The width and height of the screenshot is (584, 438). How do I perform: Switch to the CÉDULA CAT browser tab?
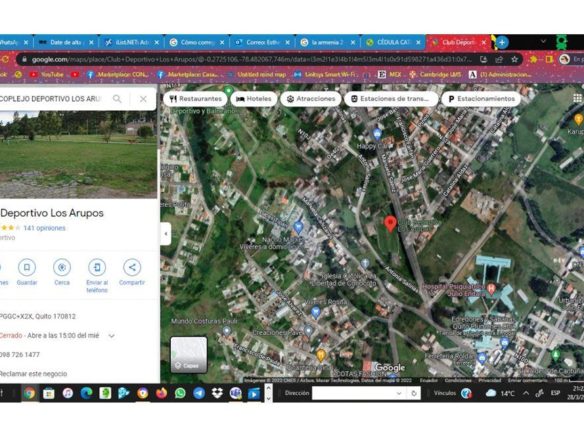tap(393, 42)
